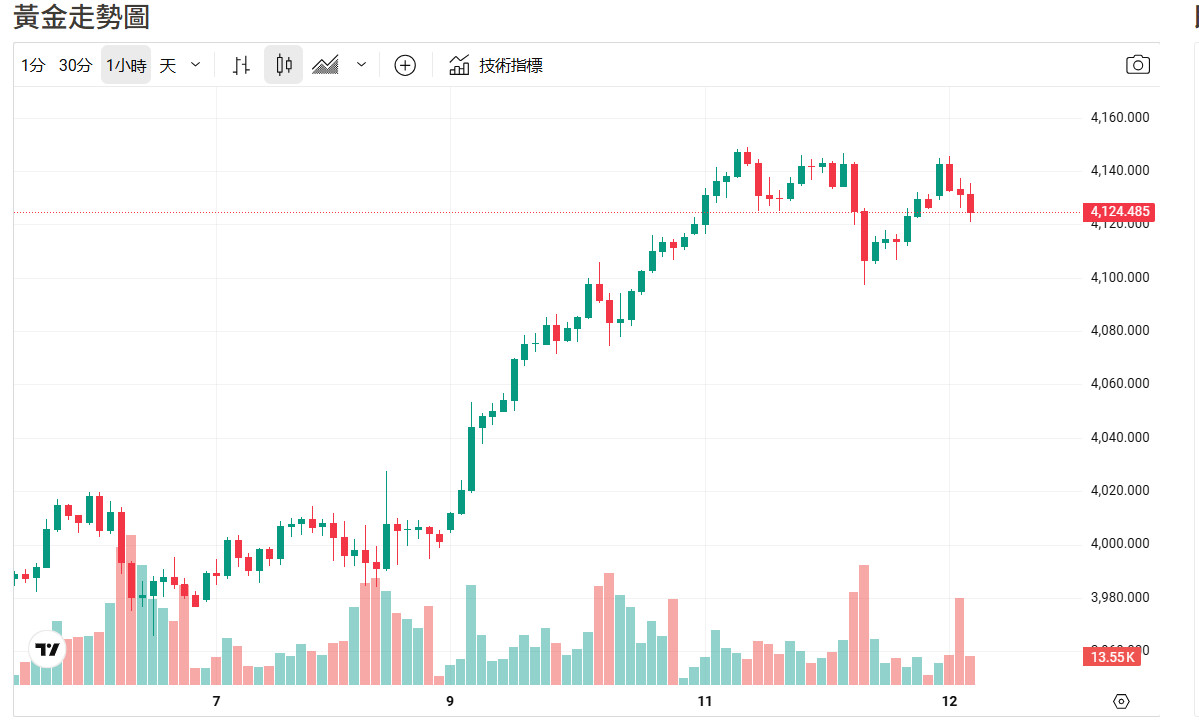Expand the chart style dropdown arrow
1199x721 pixels.
[361, 65]
